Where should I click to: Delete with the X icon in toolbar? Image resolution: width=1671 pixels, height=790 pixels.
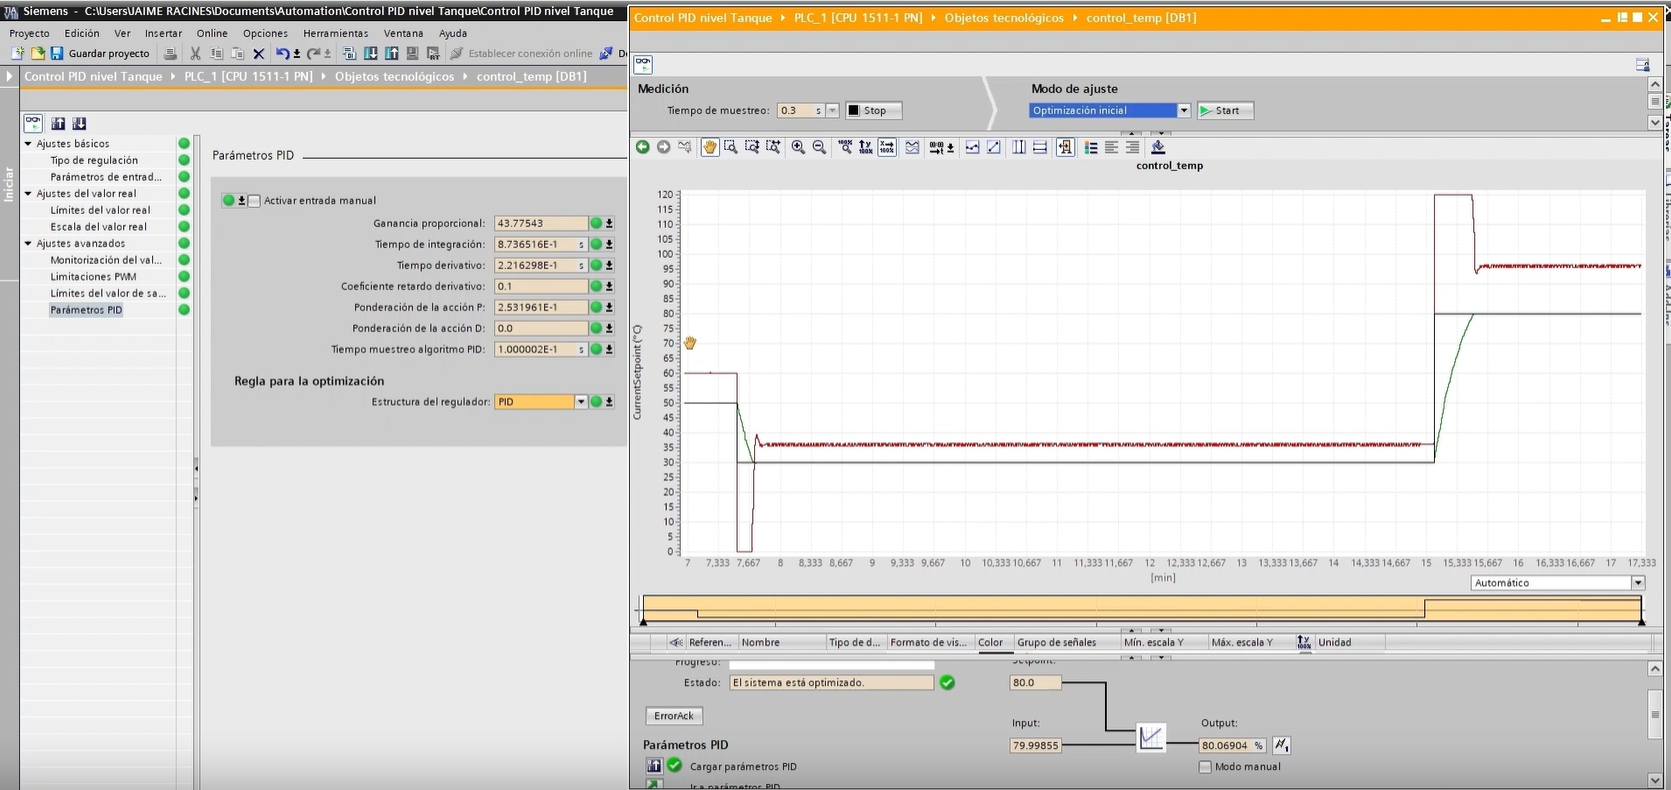pos(258,53)
